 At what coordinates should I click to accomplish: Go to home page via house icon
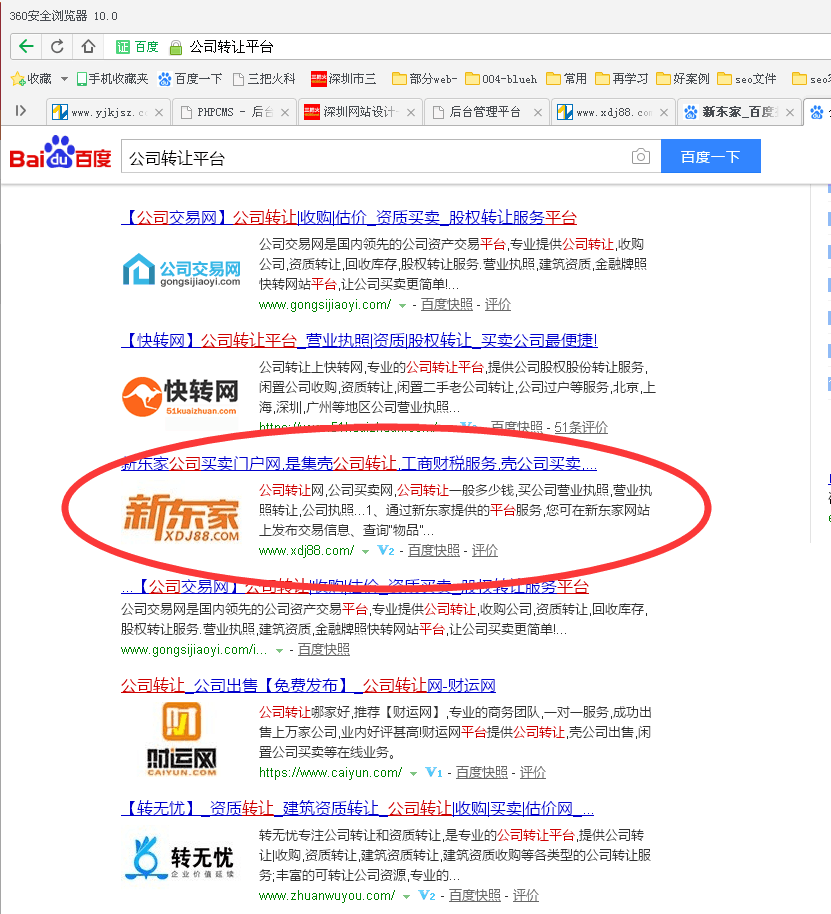coord(88,46)
